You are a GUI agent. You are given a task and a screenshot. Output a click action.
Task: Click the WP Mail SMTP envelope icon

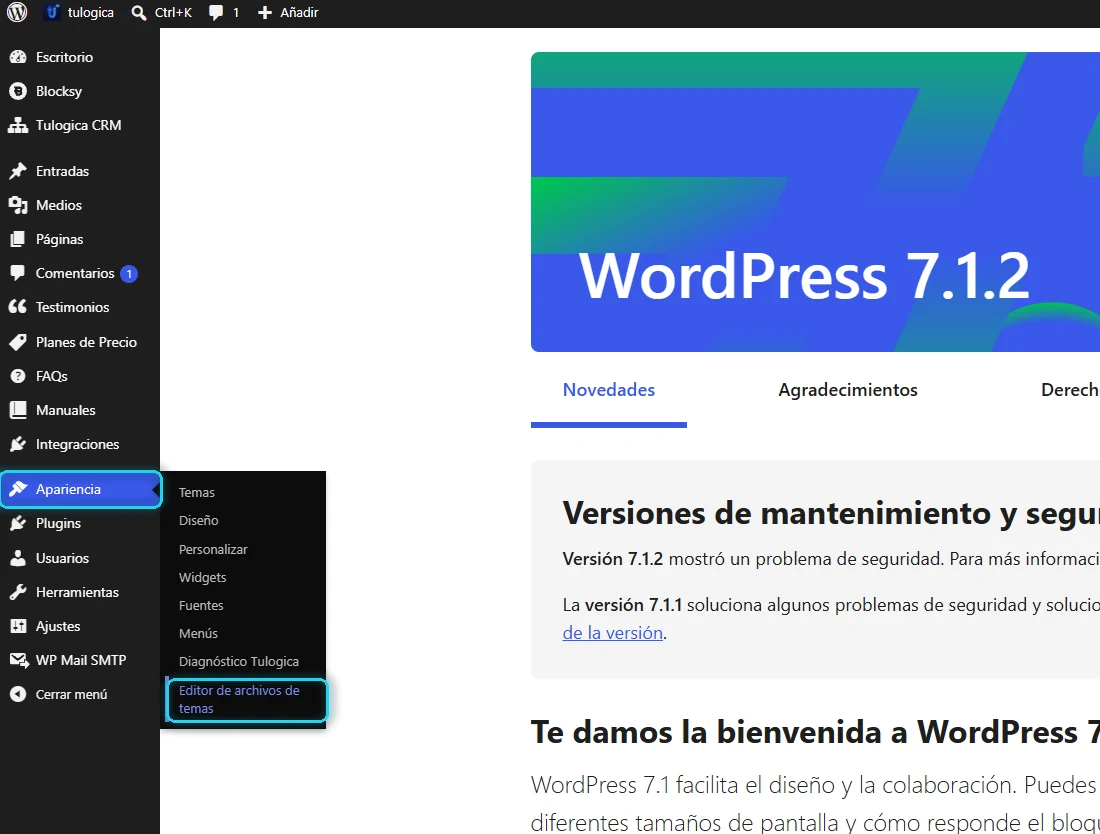click(18, 660)
